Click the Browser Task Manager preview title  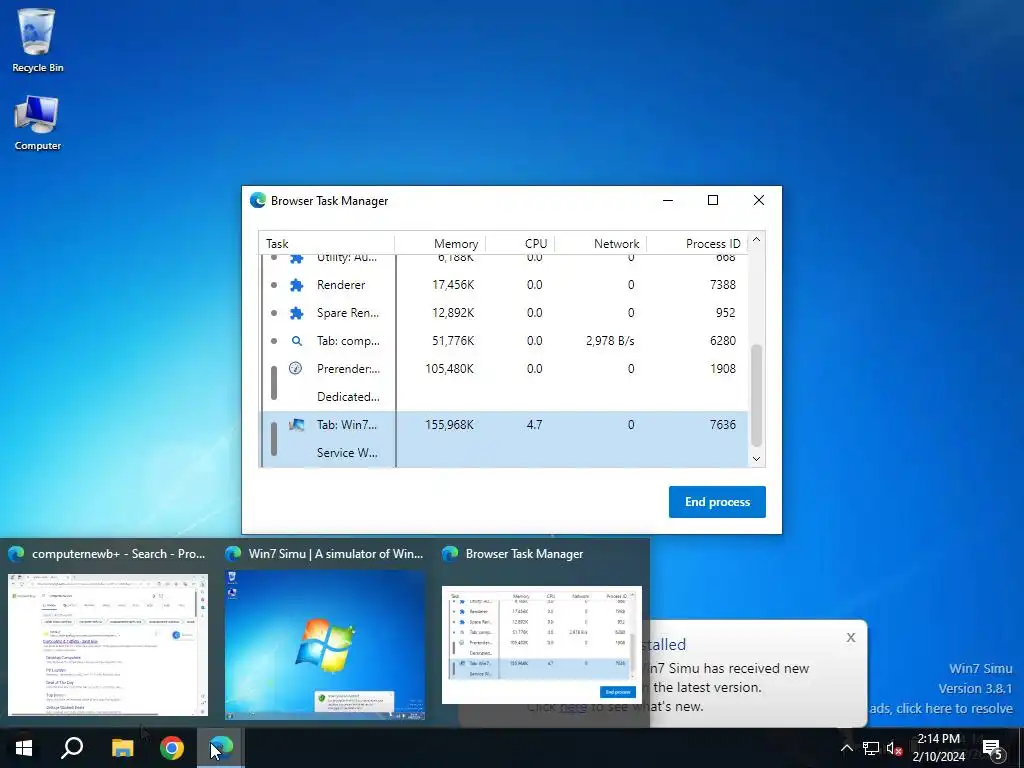click(x=524, y=554)
